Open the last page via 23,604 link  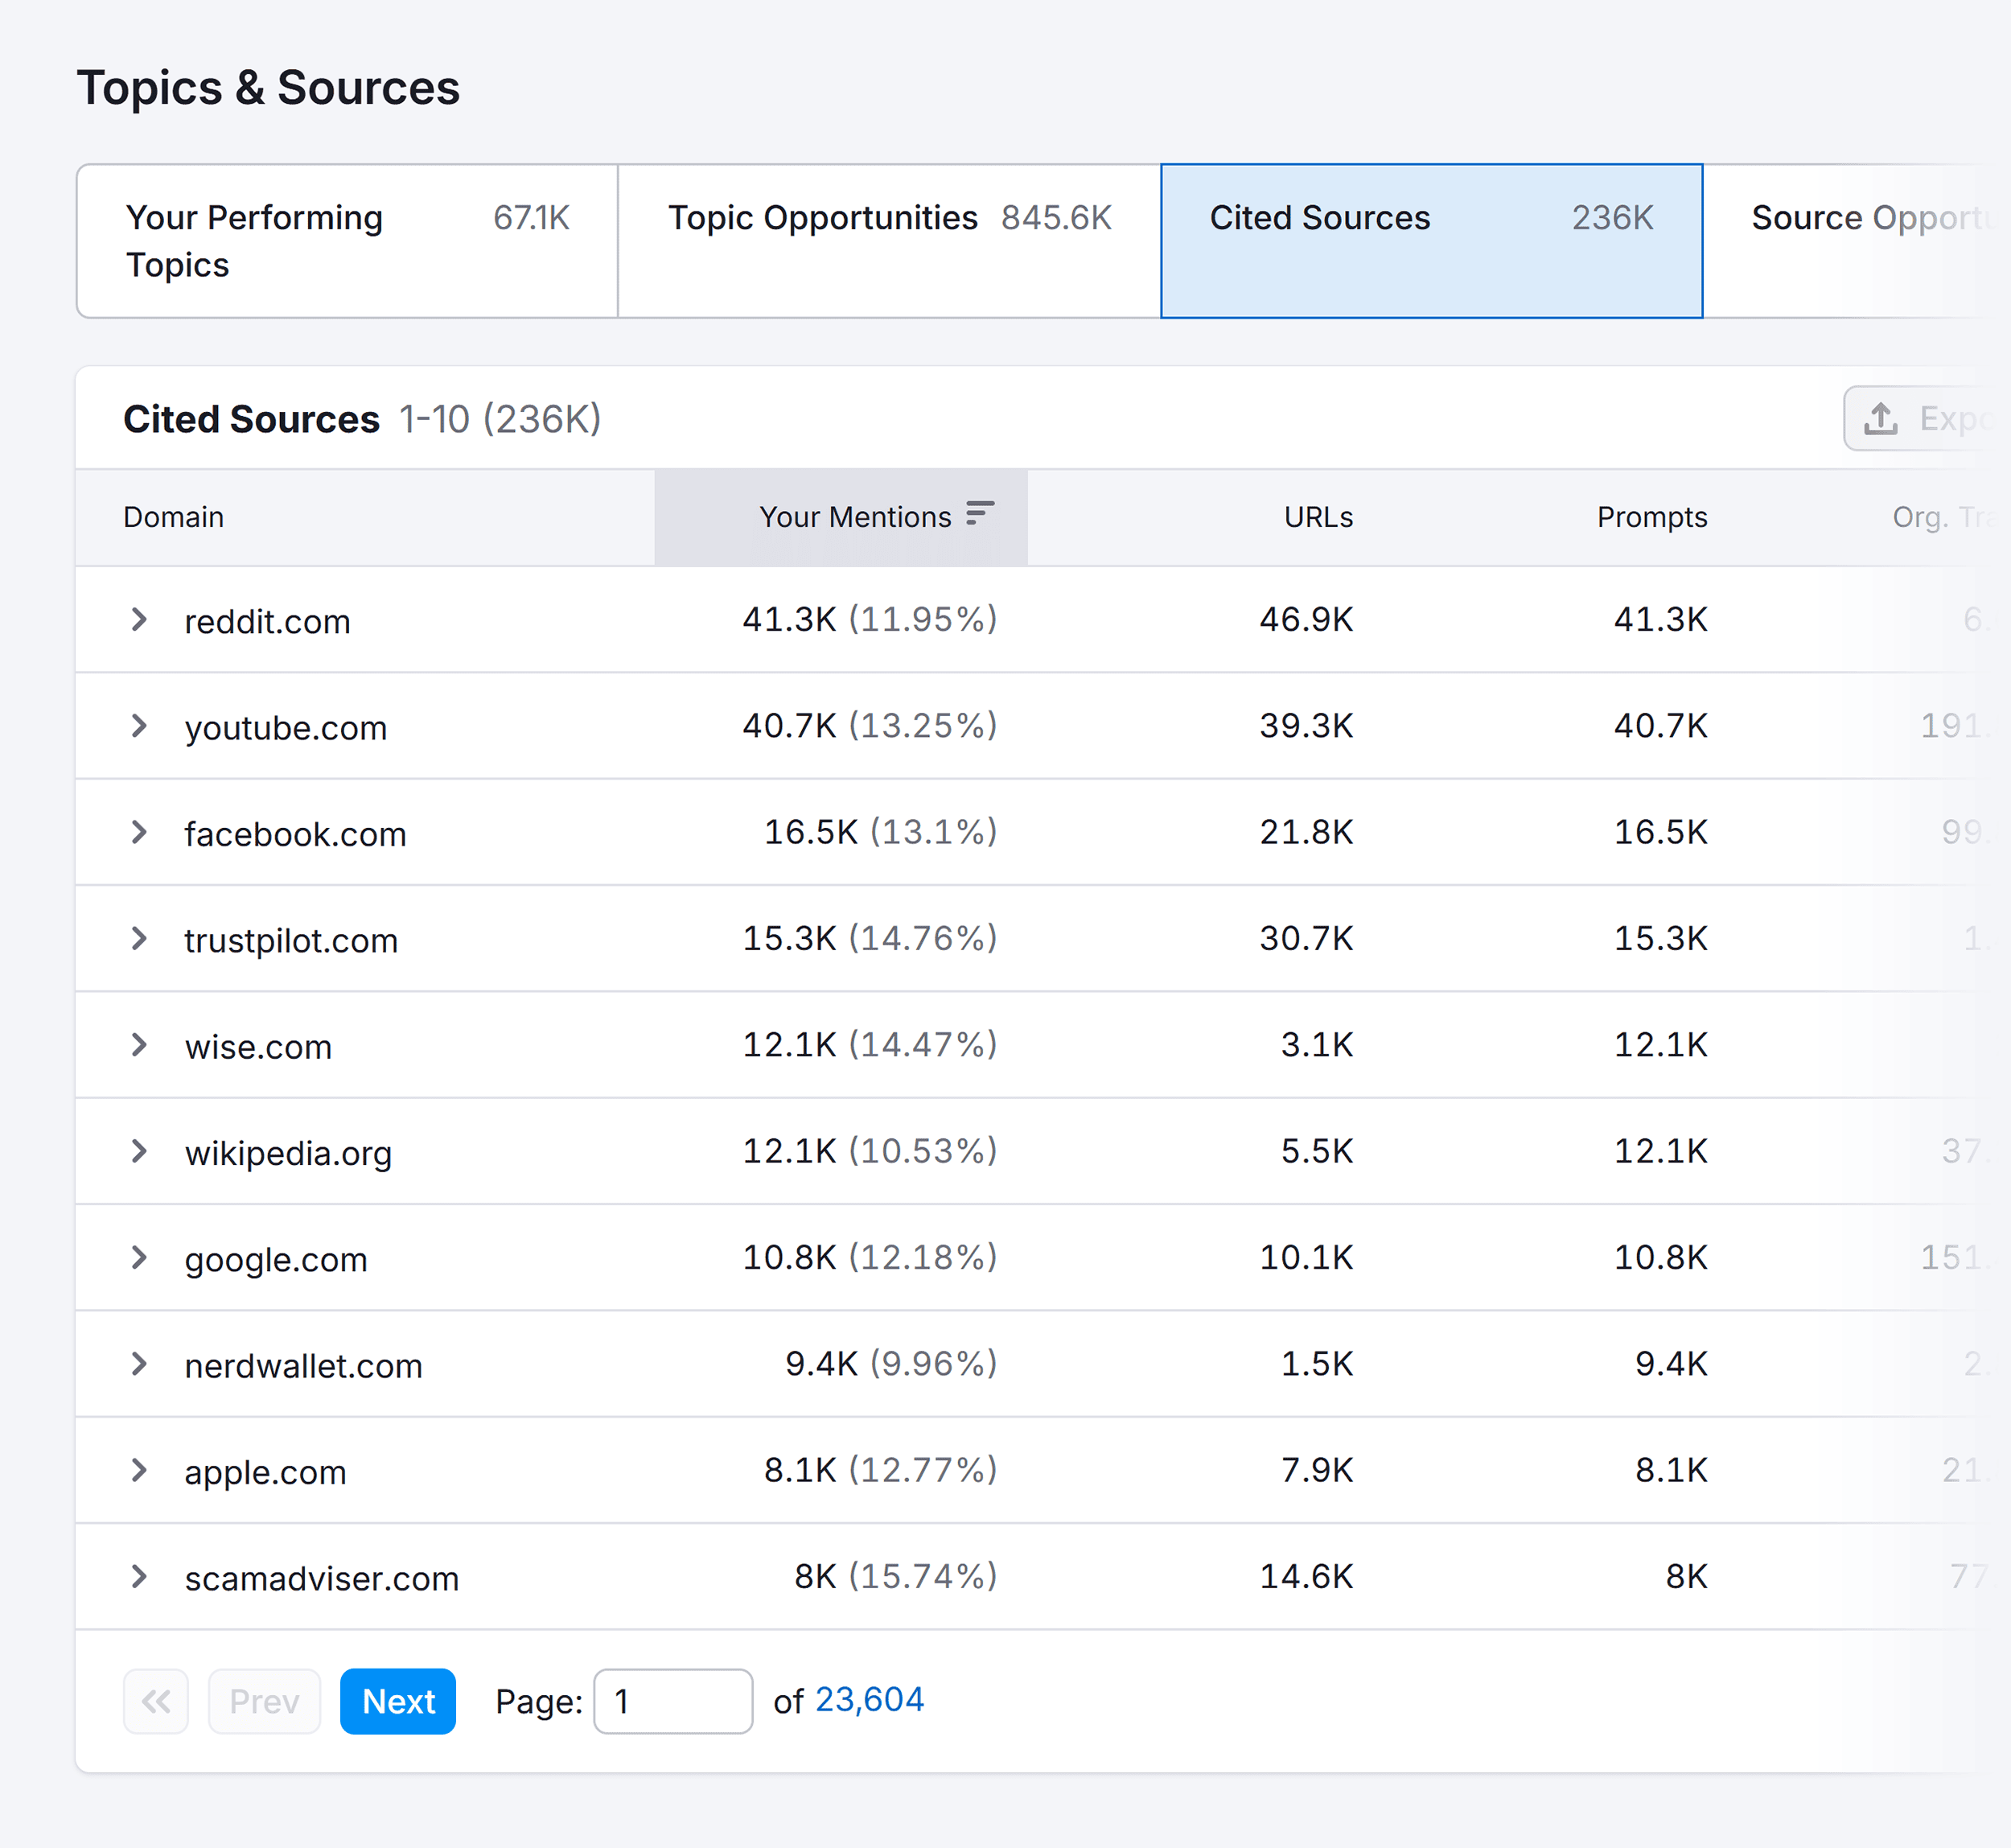click(869, 1699)
